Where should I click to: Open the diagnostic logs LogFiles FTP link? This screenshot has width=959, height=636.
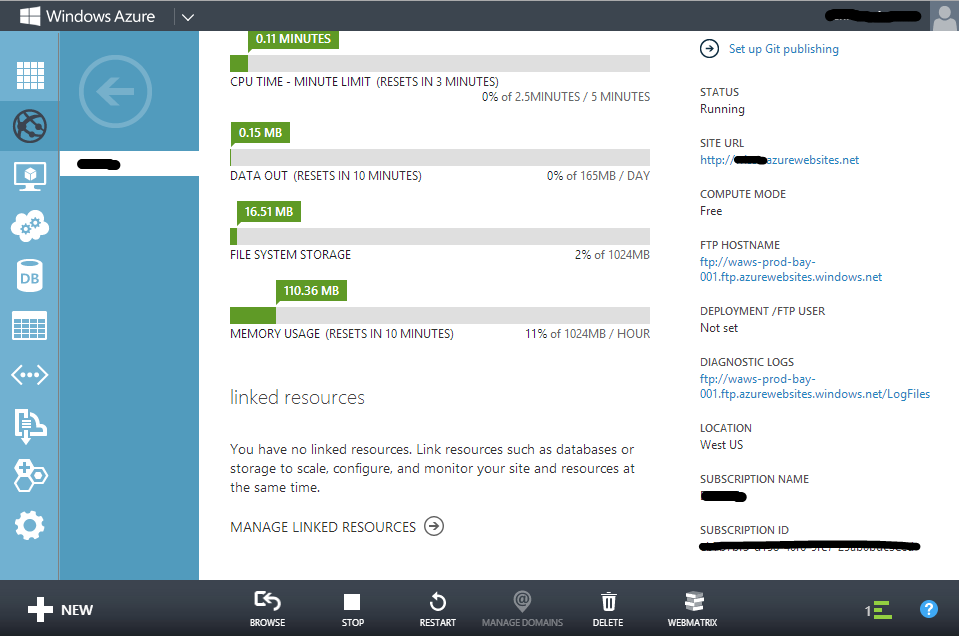point(815,386)
